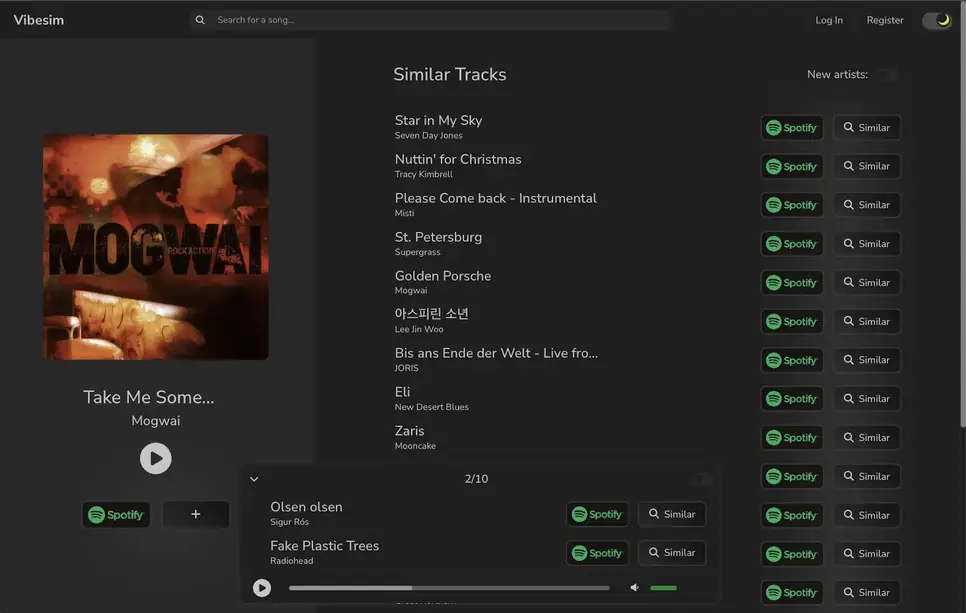Find tracks similar to St. Petersburg
966x613 pixels.
pyautogui.click(x=867, y=244)
